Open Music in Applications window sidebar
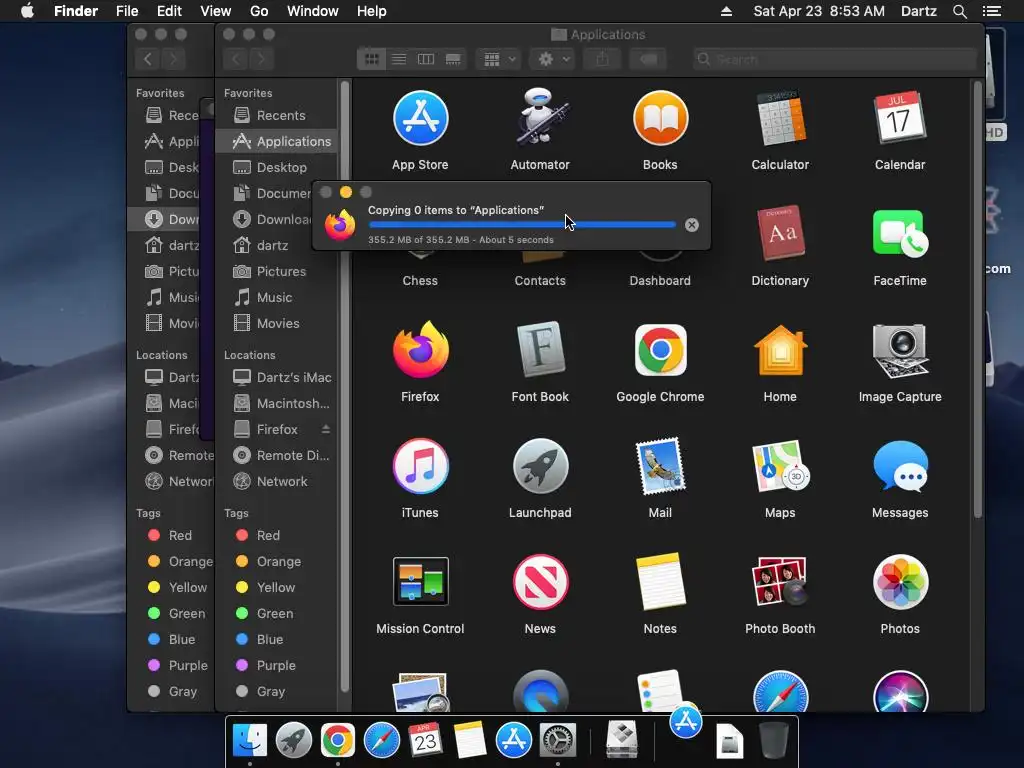1024x768 pixels. tap(276, 297)
